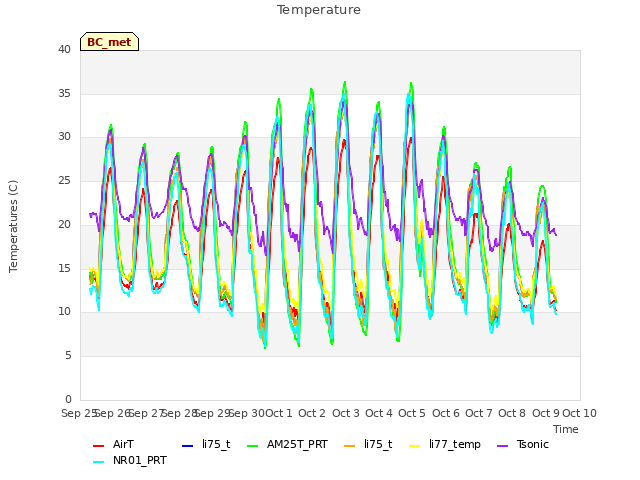640x480 pixels.
Task: Click the green AM25T_PRT legend marker
Action: 253,446
